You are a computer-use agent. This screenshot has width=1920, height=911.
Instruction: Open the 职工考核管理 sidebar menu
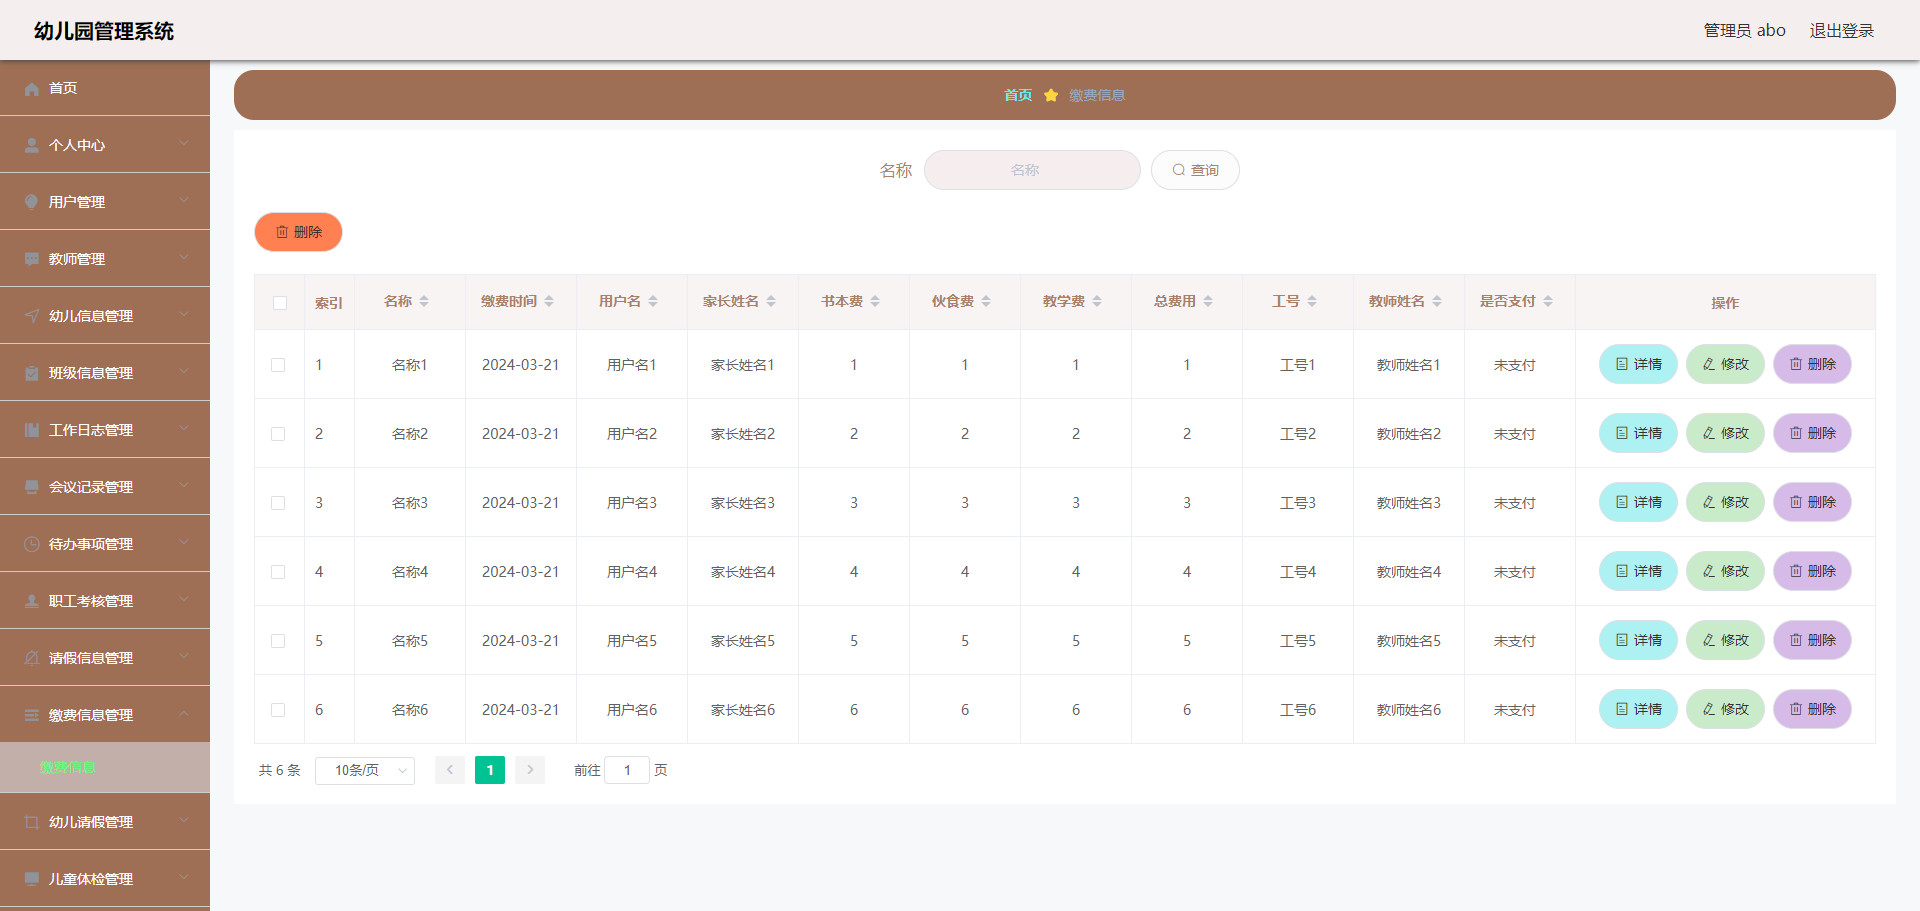[105, 601]
